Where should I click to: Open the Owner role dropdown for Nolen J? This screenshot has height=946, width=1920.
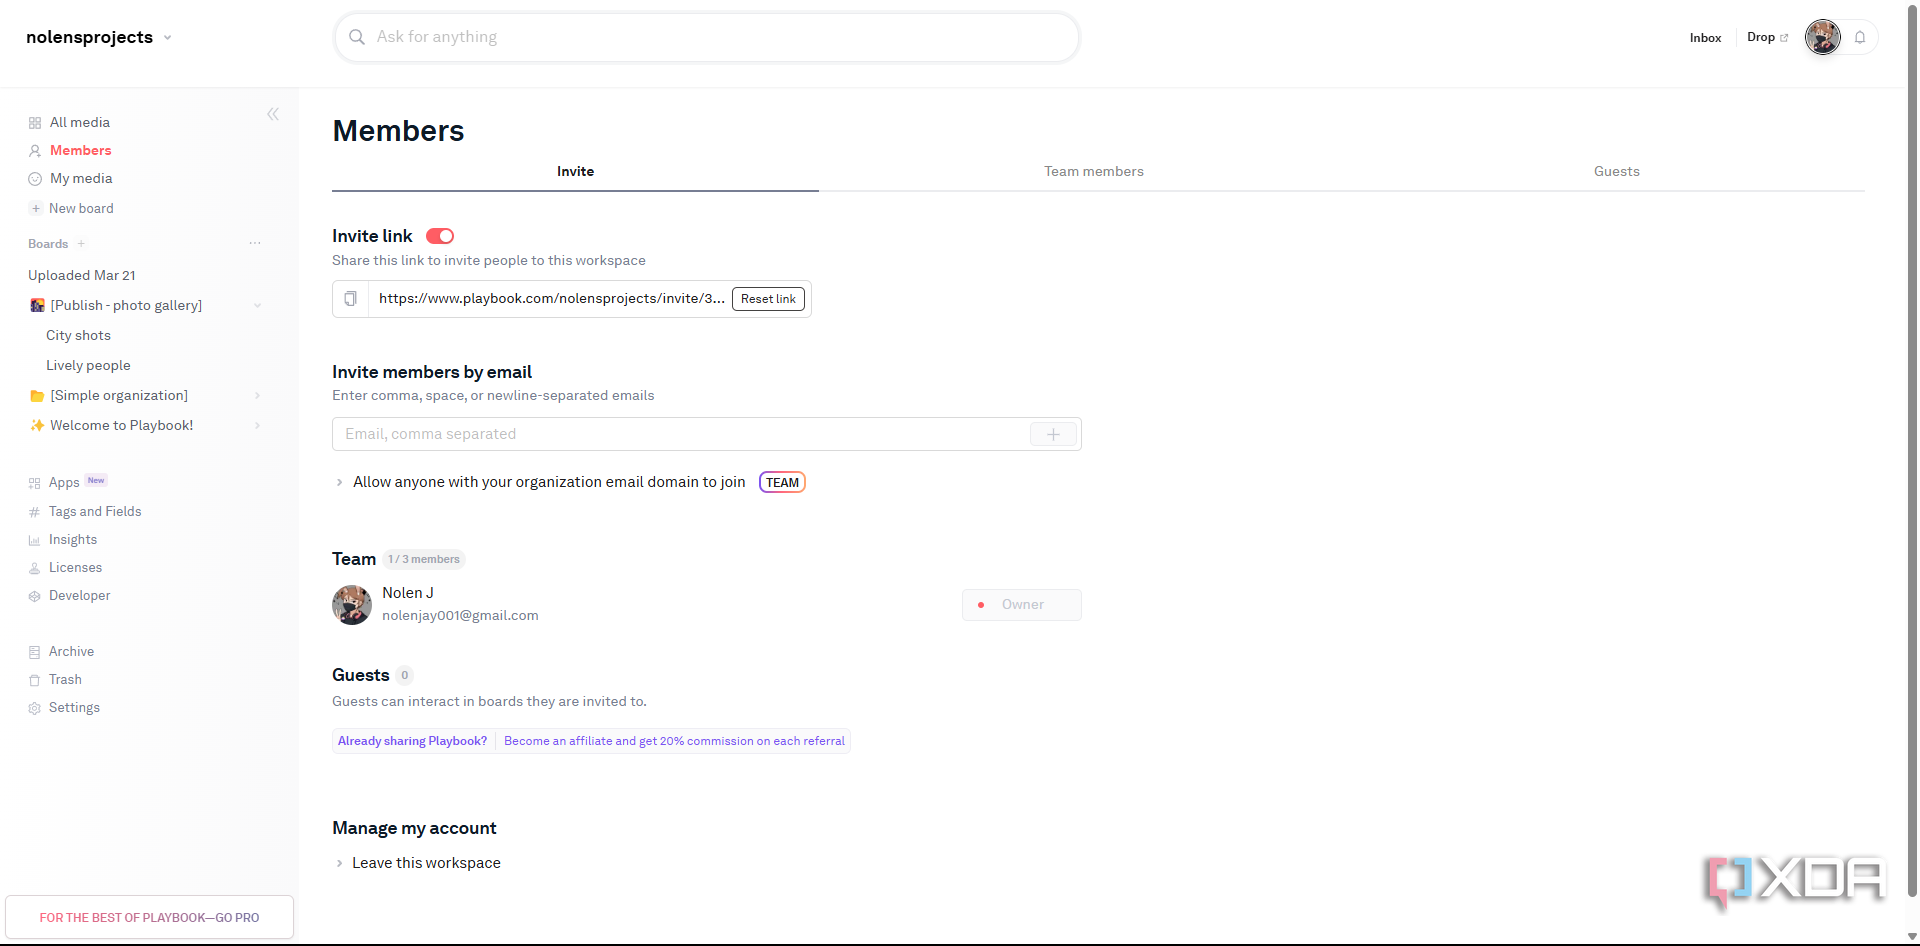coord(1022,605)
